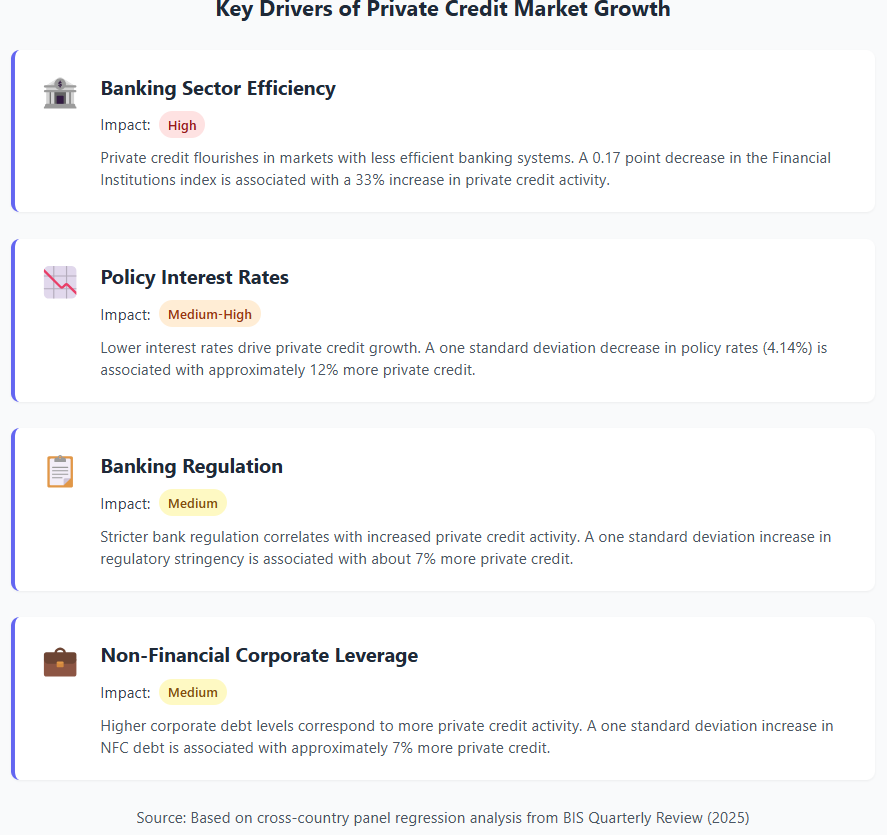Click the Impact label in the Policy Interest Rates card
The image size is (887, 835).
[126, 314]
